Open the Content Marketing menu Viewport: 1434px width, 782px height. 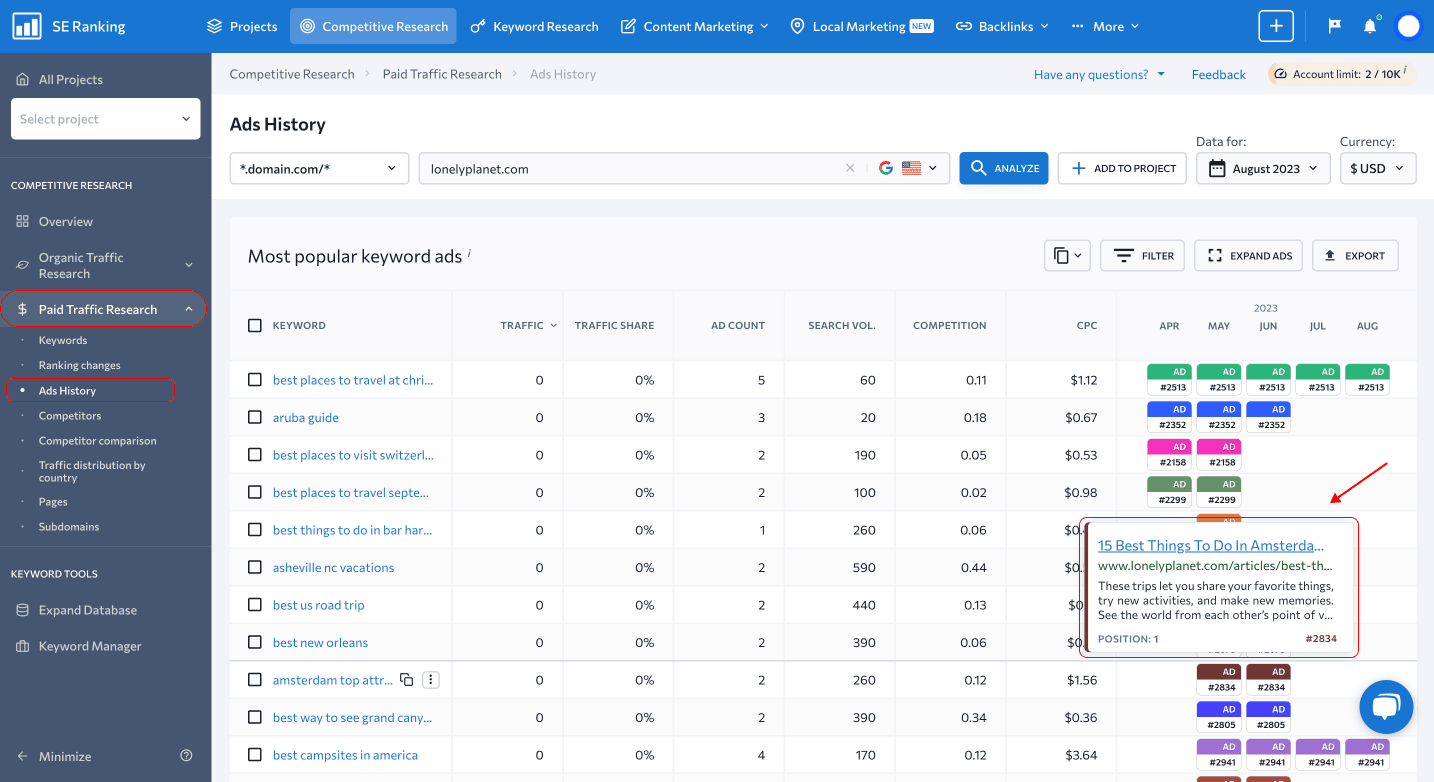[x=695, y=26]
